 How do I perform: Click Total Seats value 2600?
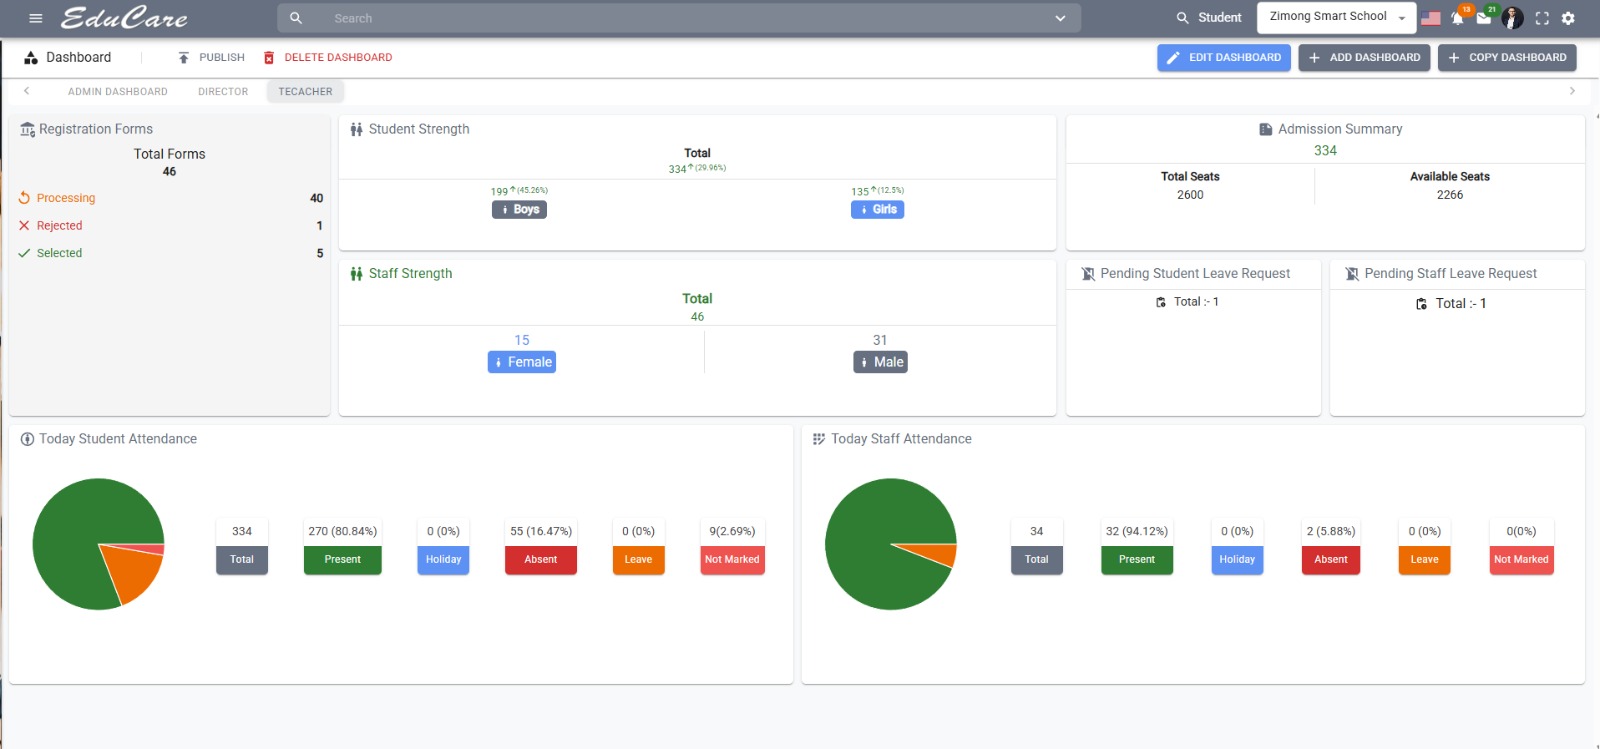tap(1190, 195)
